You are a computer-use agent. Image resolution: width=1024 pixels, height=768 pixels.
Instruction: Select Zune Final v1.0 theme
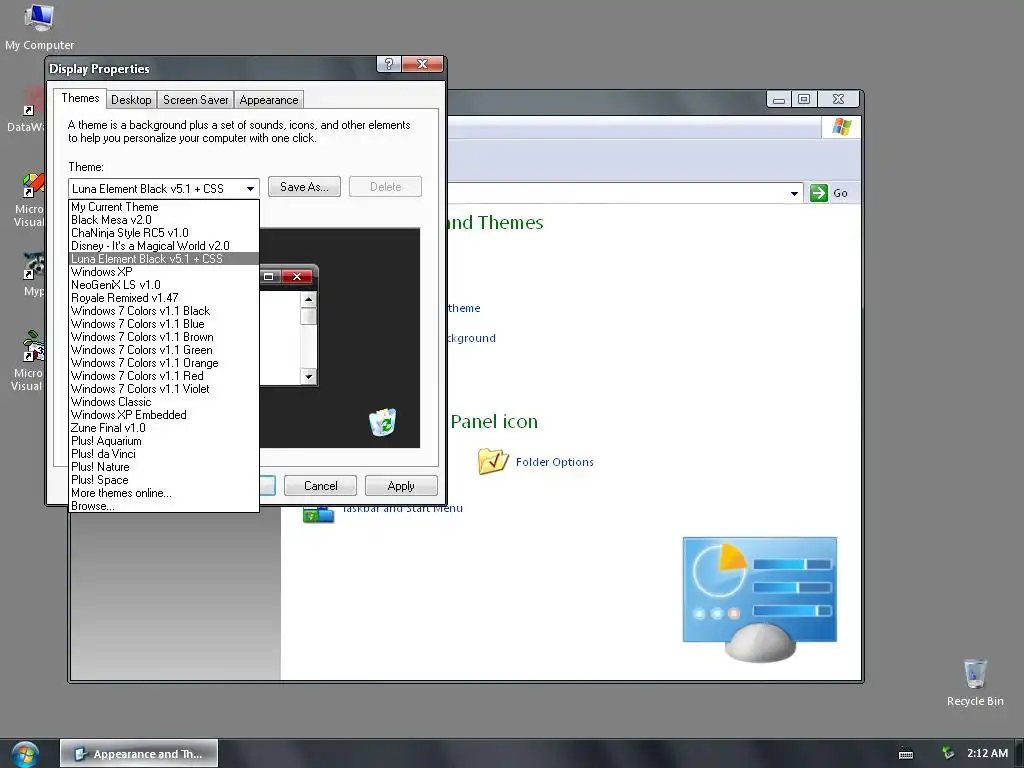(x=164, y=428)
